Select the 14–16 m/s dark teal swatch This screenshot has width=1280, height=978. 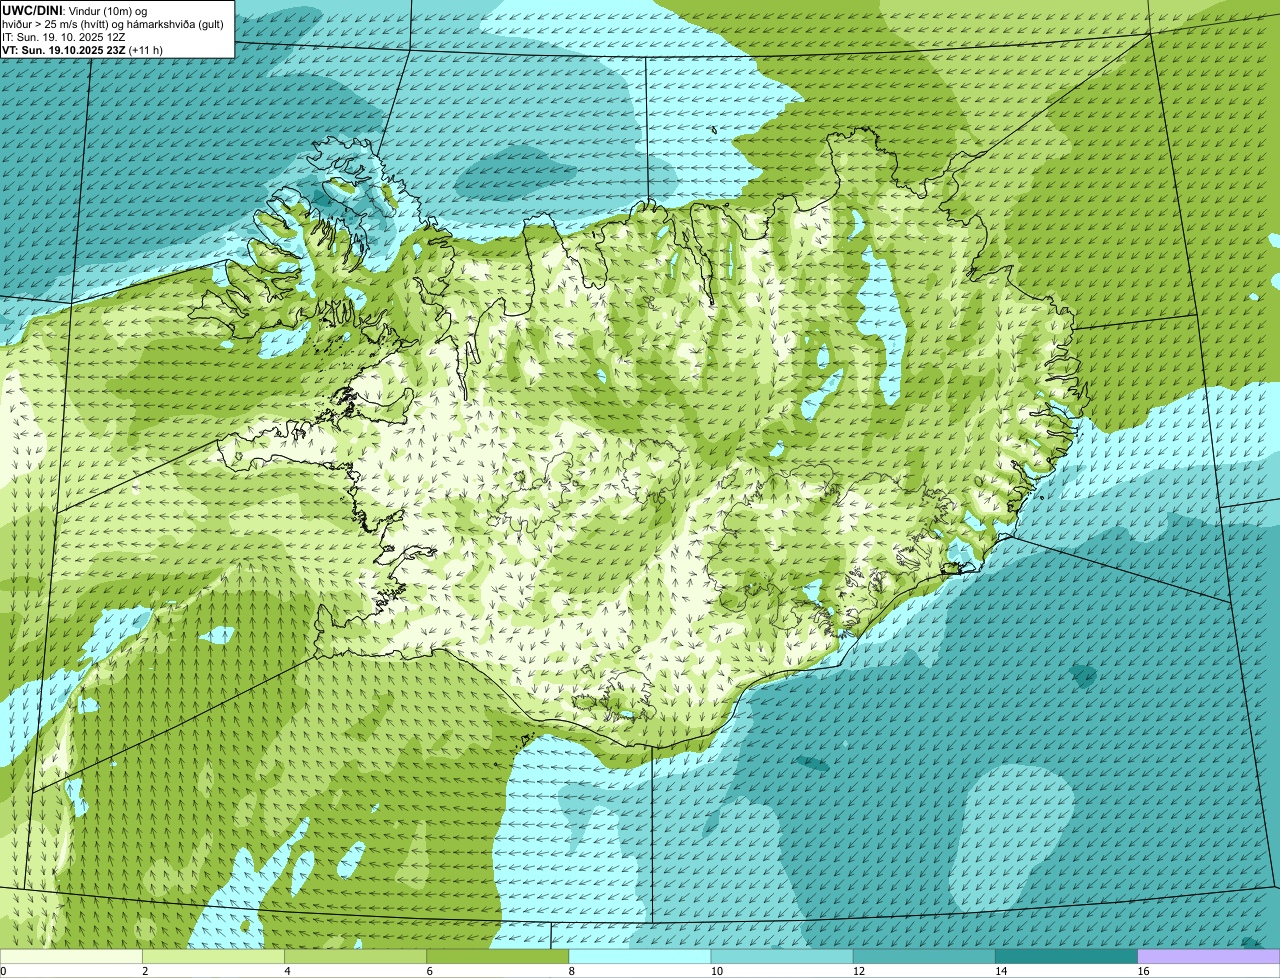(x=1066, y=956)
